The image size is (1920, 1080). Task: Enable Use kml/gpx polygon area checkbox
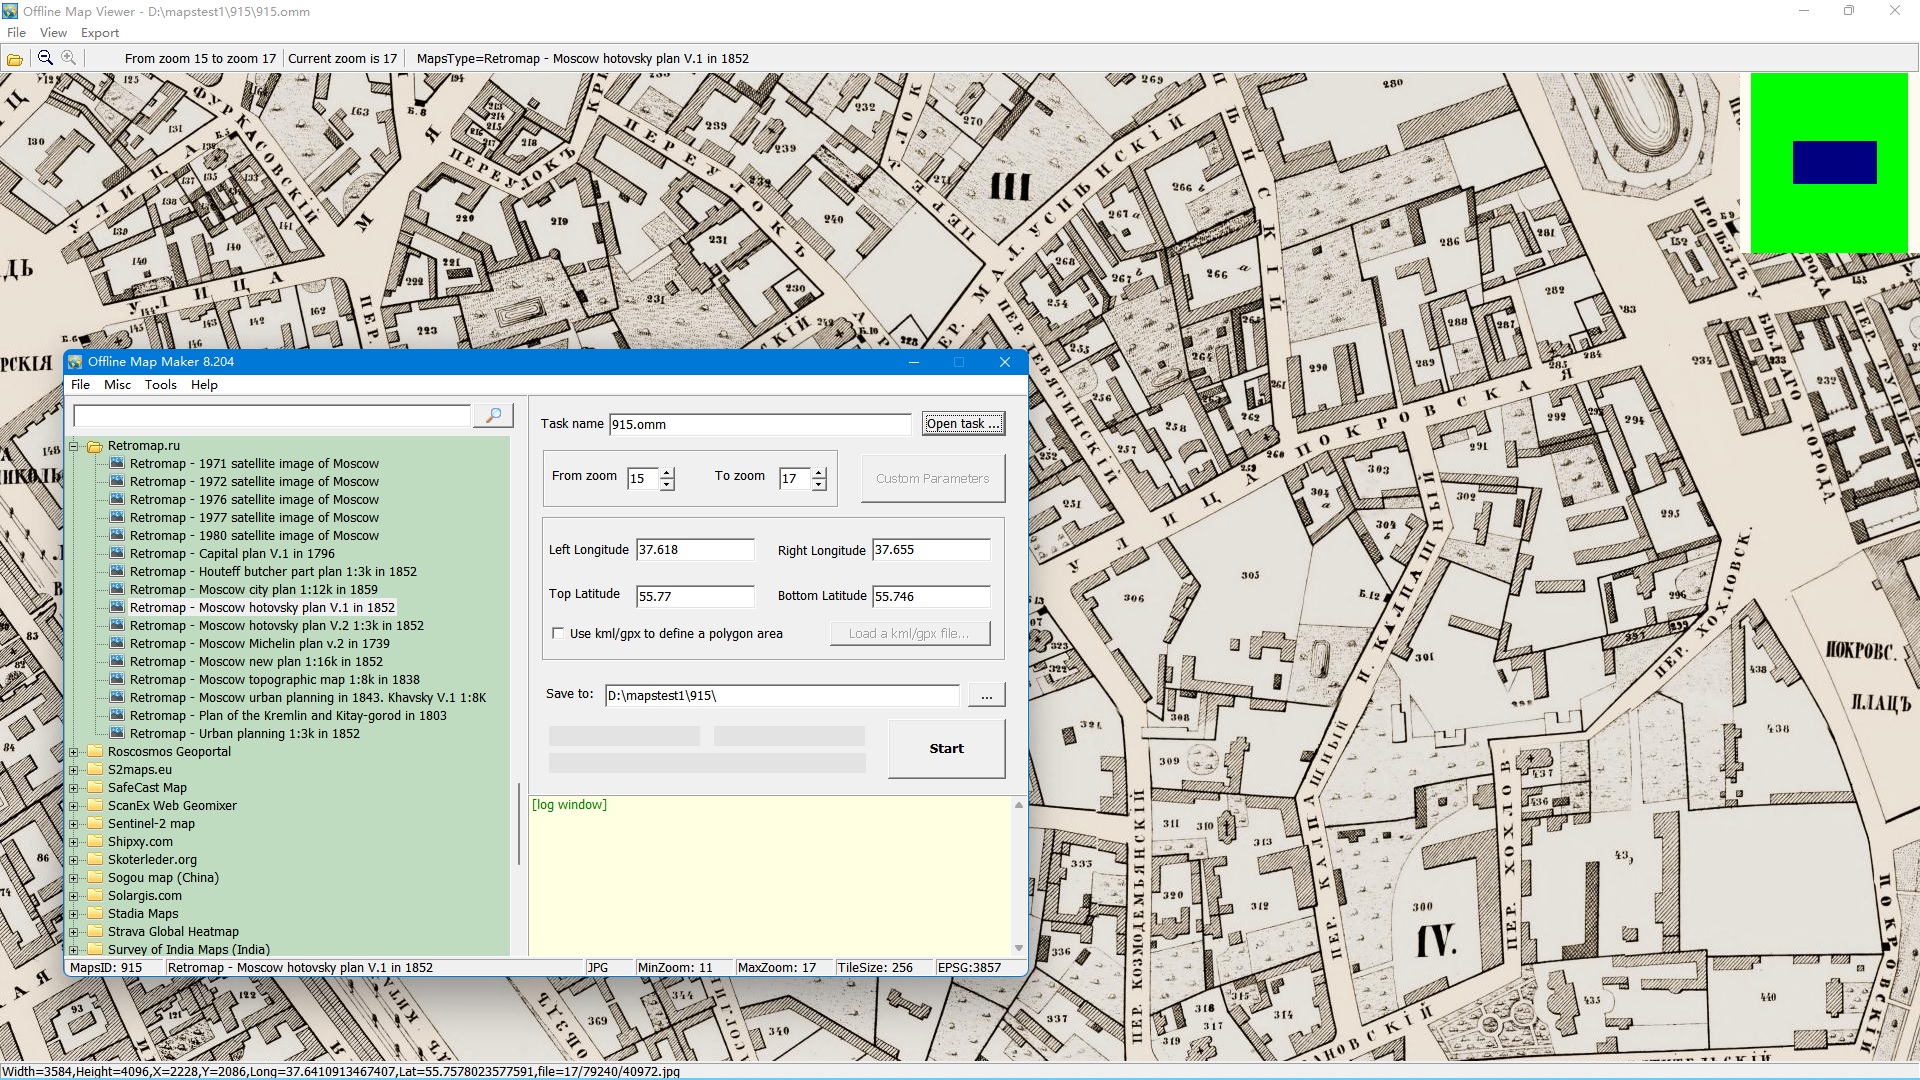point(558,633)
